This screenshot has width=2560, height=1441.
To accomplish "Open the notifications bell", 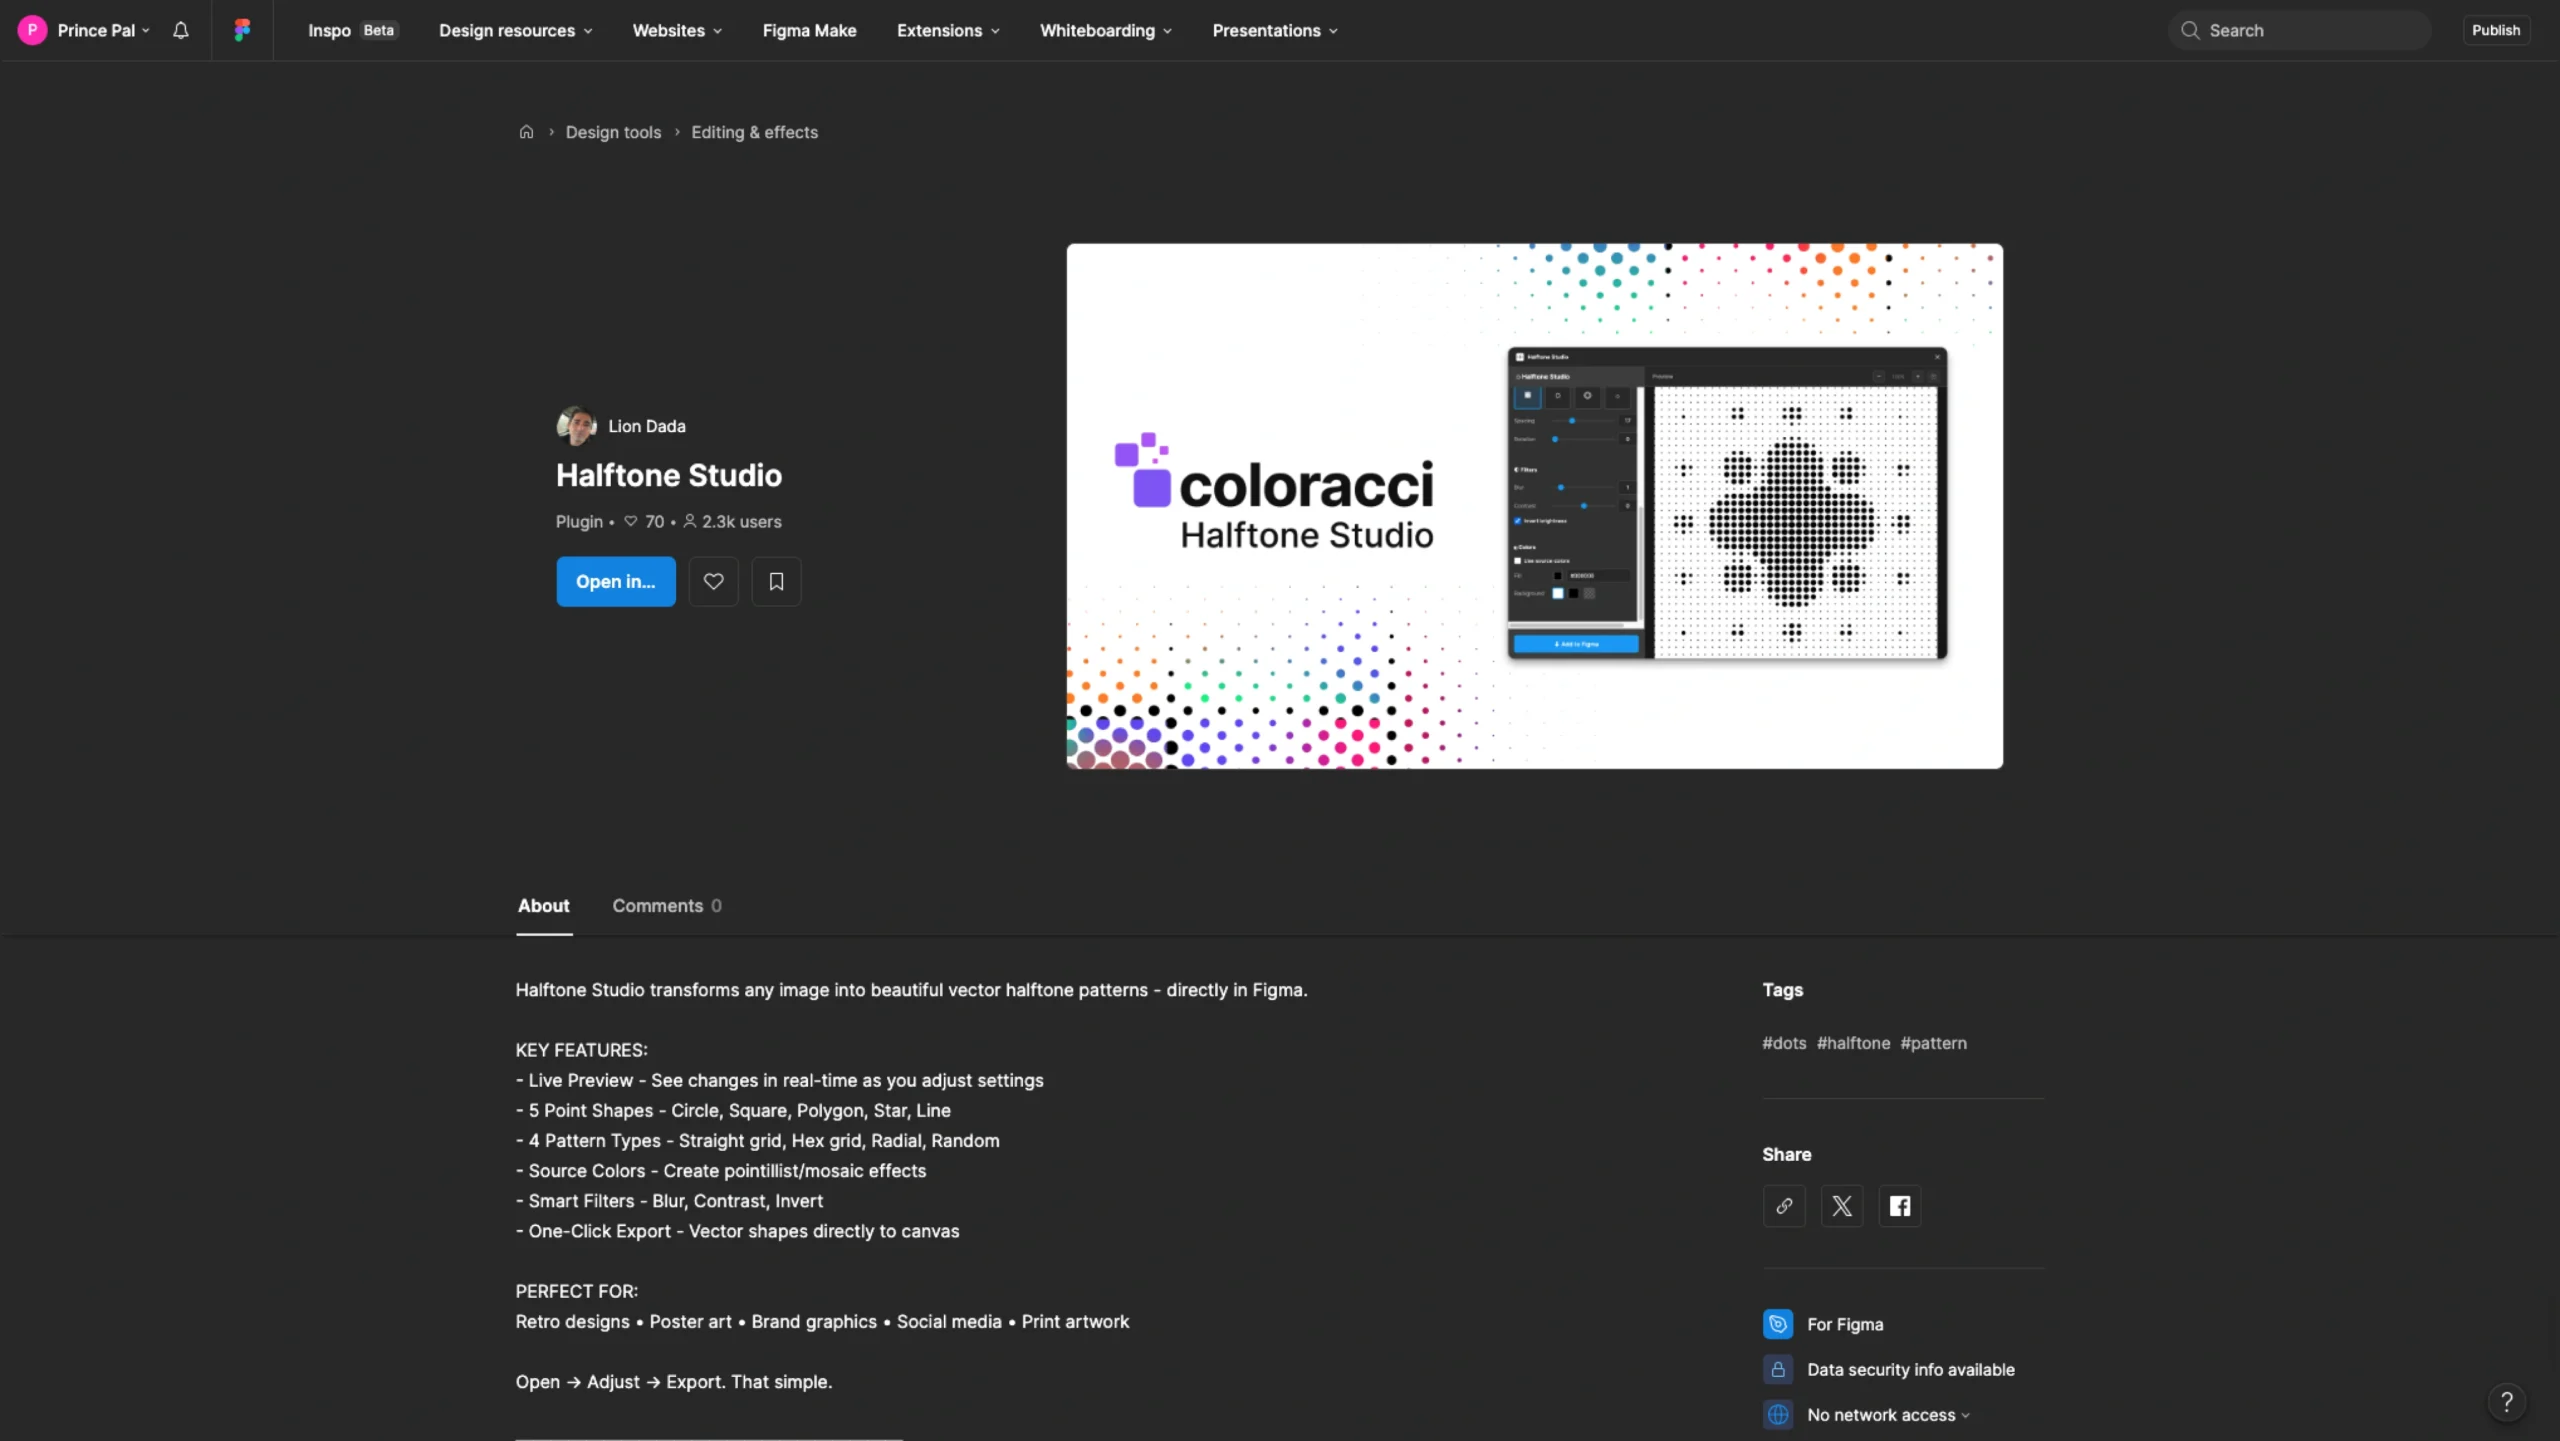I will pos(180,30).
